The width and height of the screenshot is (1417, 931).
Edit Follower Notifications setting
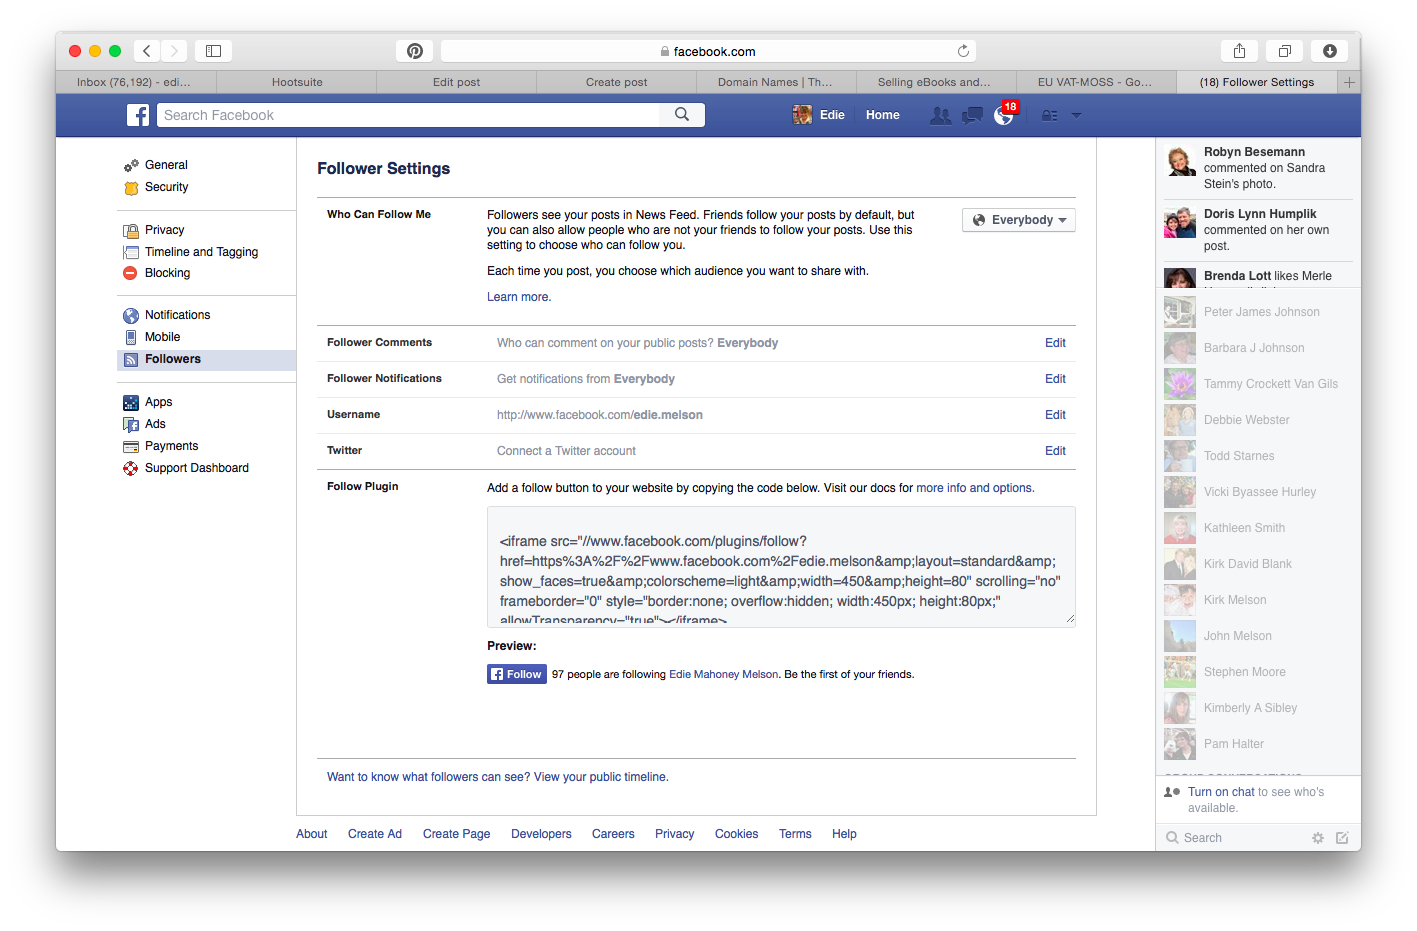[1055, 379]
